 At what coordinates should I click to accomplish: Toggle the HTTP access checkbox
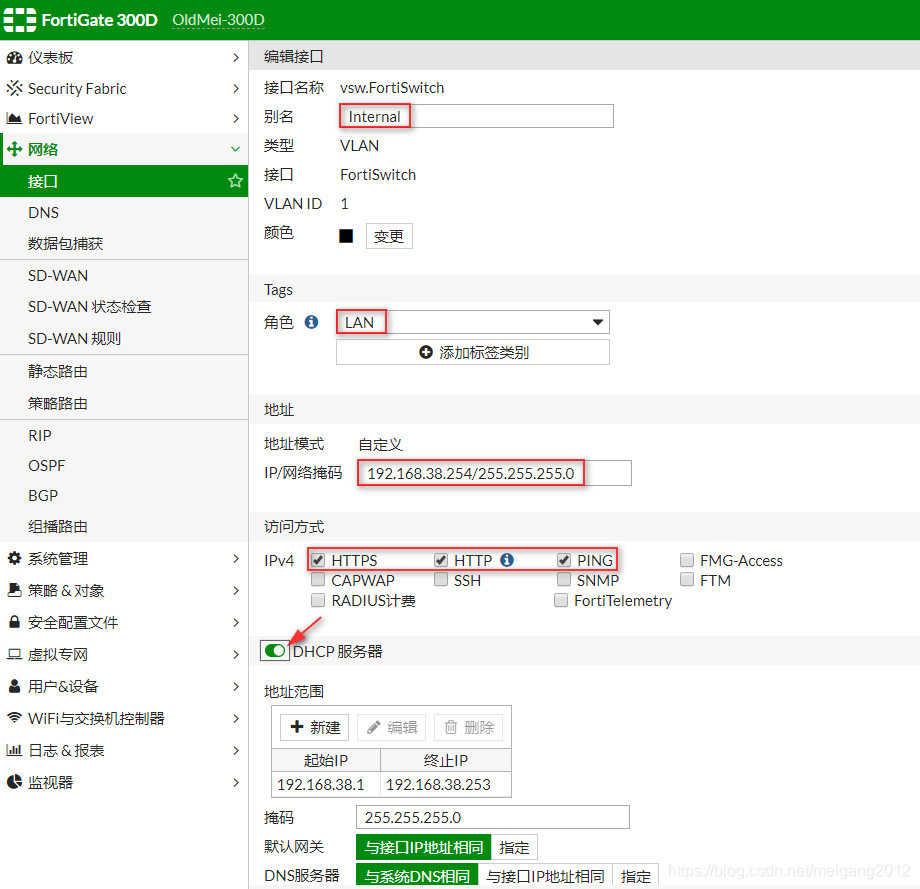(x=441, y=560)
